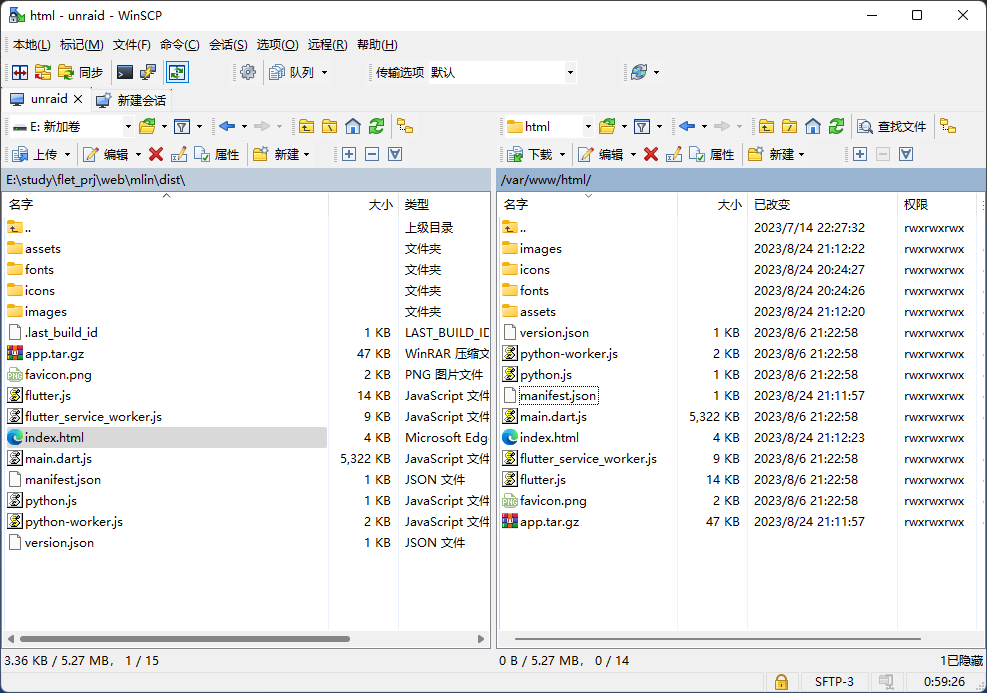Open a terminal with the console icon
The width and height of the screenshot is (987, 693).
[x=126, y=71]
